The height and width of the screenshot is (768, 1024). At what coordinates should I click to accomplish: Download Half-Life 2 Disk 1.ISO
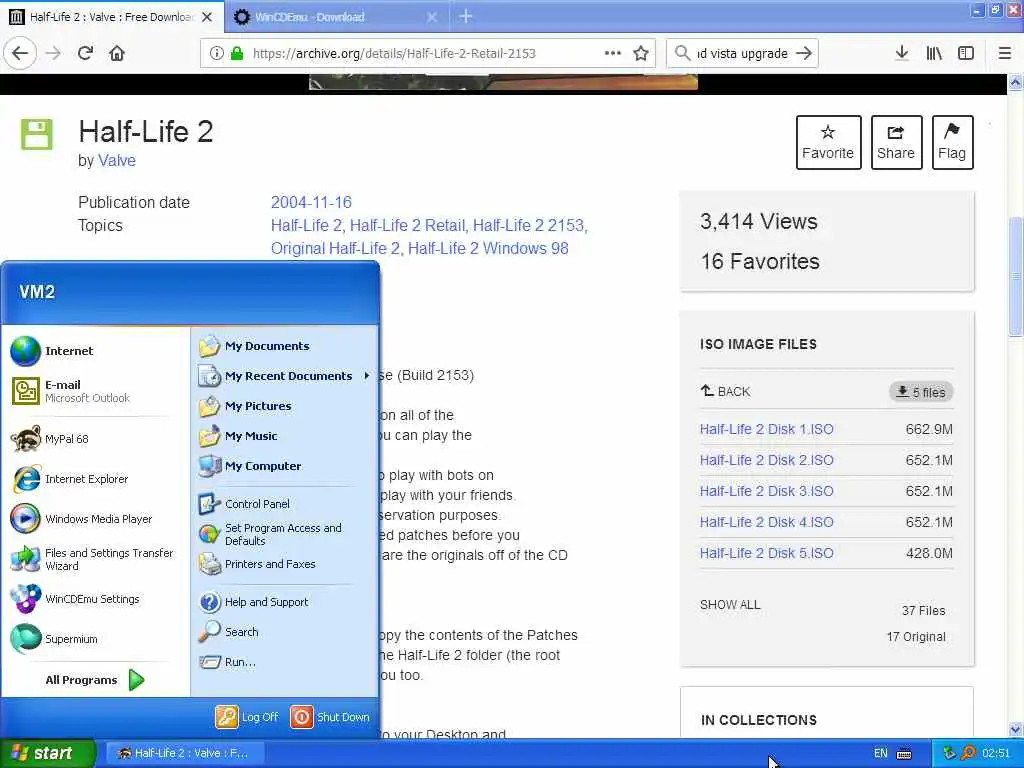tap(766, 429)
